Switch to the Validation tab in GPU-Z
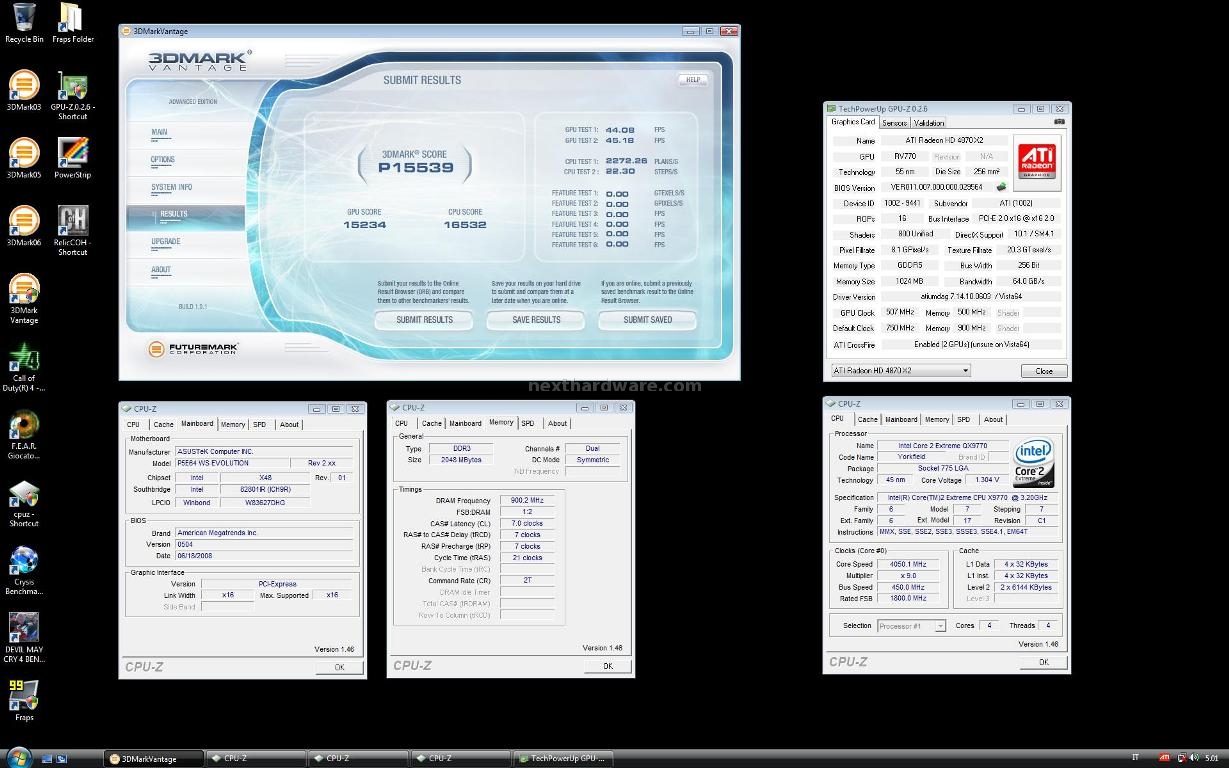Viewport: 1229px width, 768px height. coord(929,123)
